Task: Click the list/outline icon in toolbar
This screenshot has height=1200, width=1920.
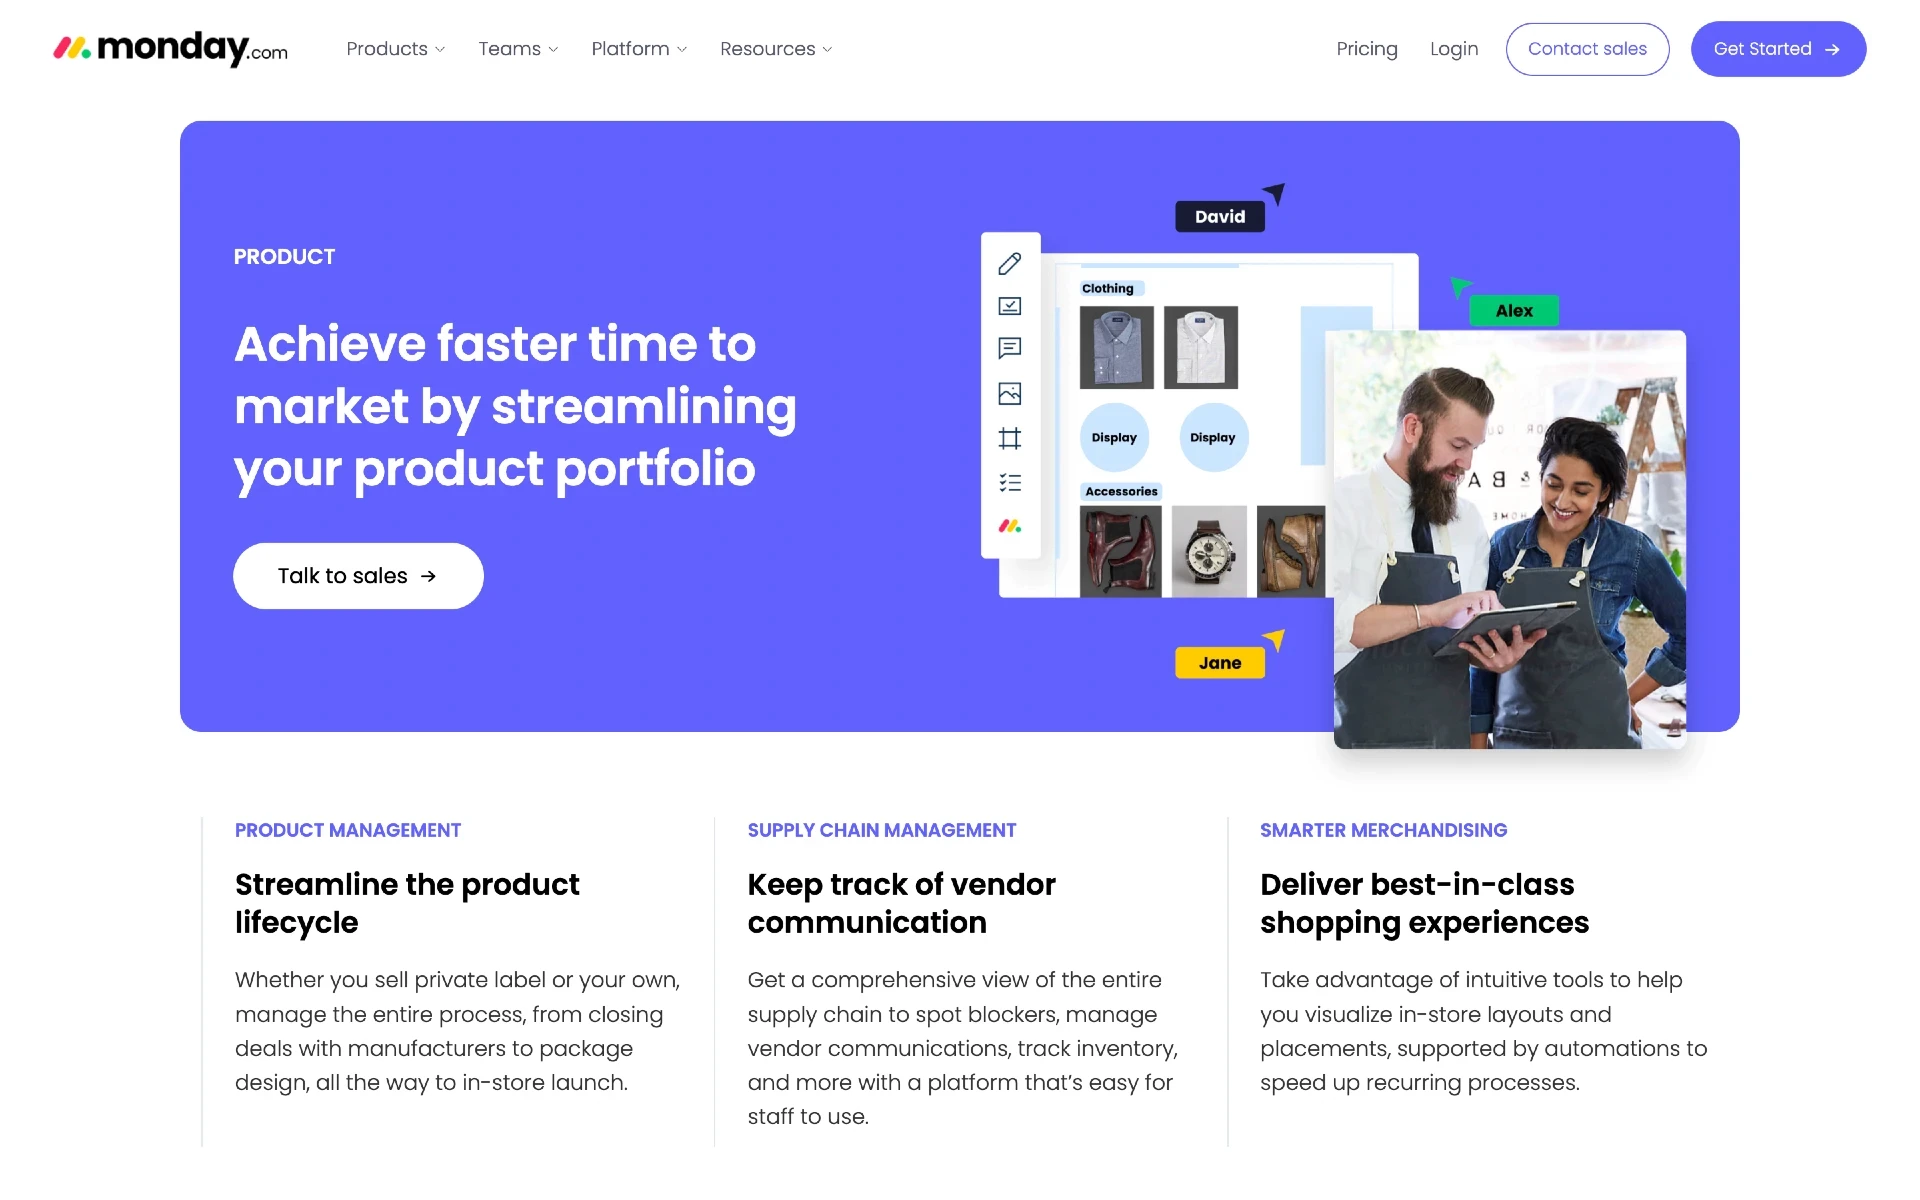Action: pyautogui.click(x=1009, y=482)
